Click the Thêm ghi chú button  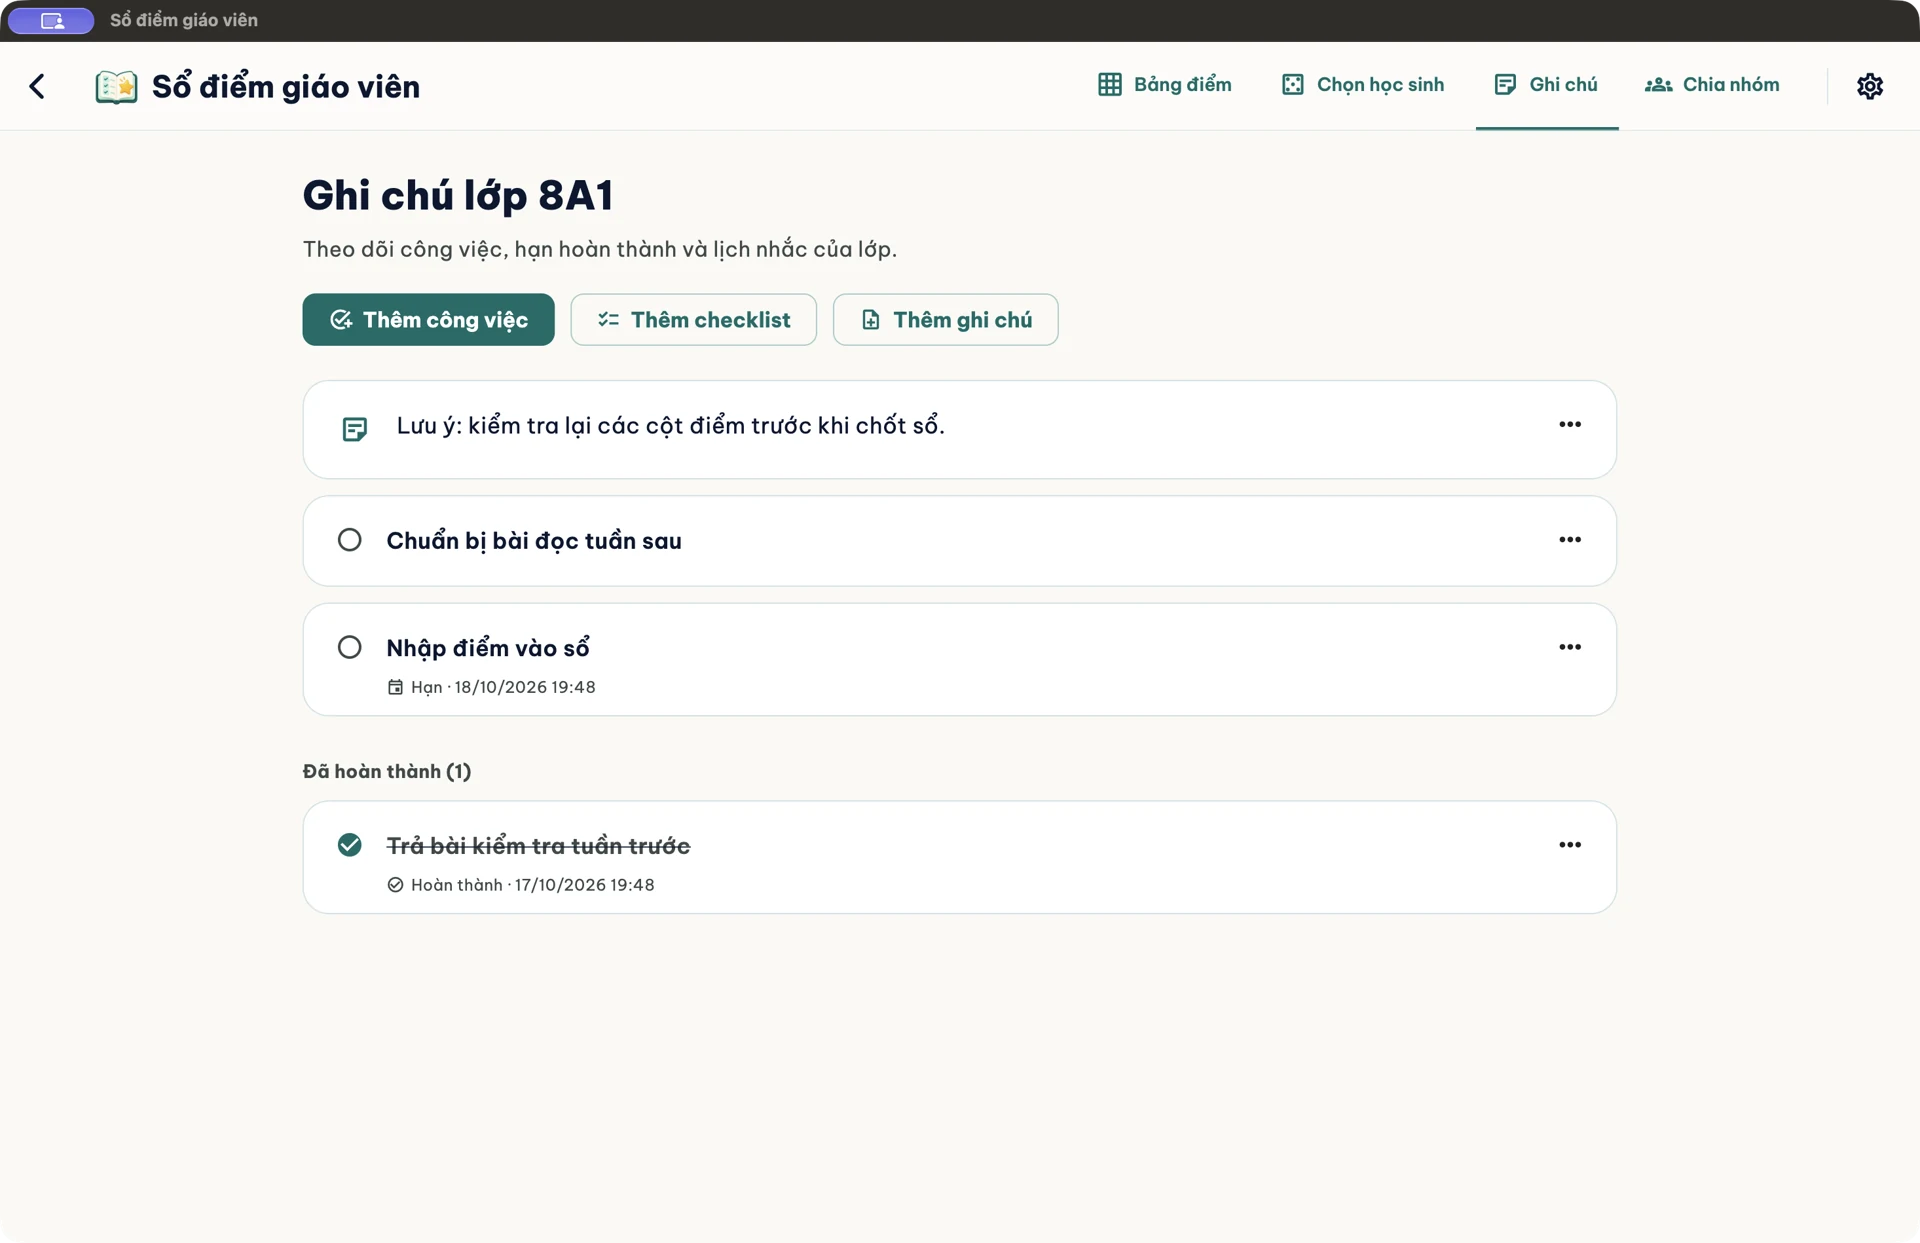pyautogui.click(x=946, y=320)
